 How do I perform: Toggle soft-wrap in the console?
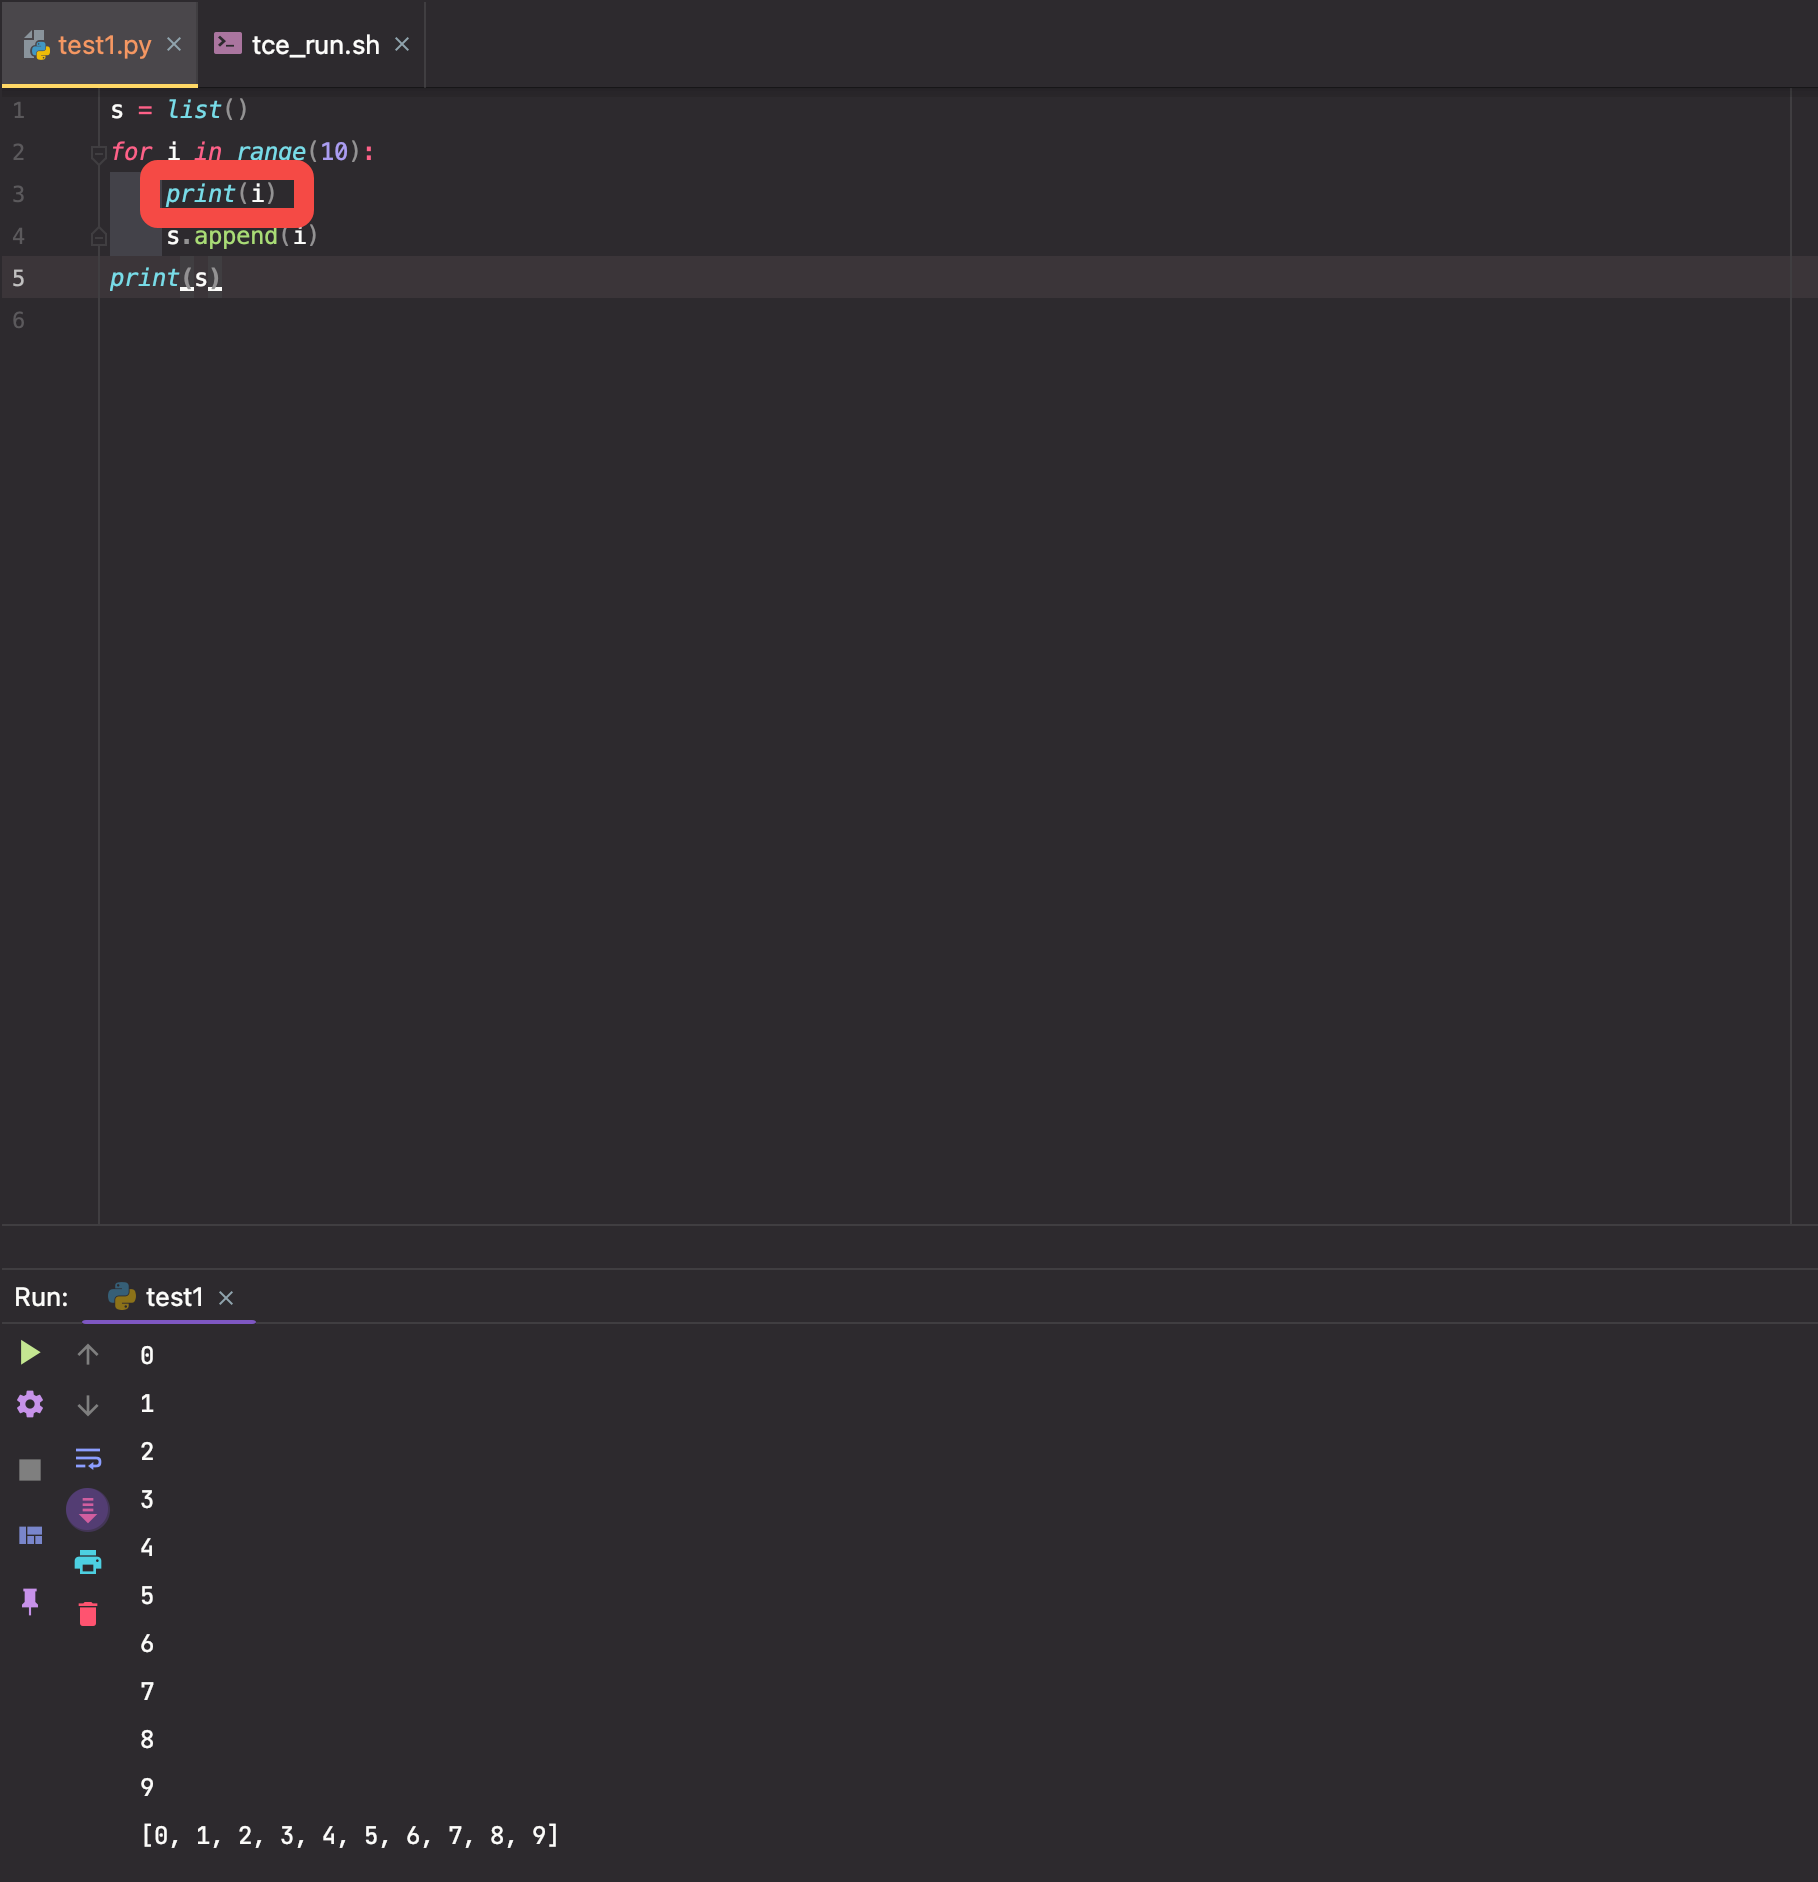[88, 1458]
